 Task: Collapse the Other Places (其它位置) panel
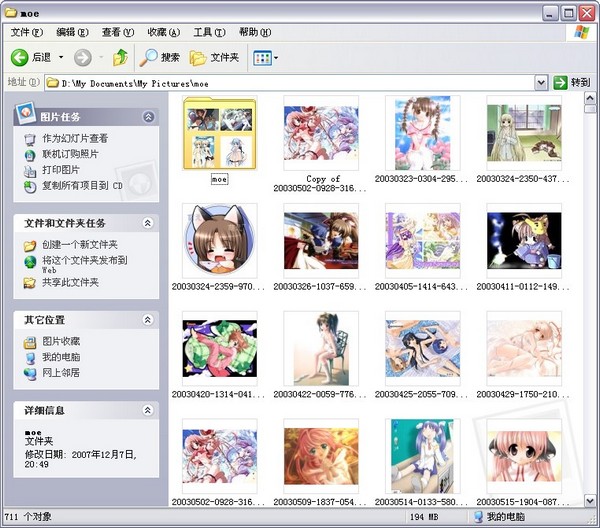[x=148, y=319]
